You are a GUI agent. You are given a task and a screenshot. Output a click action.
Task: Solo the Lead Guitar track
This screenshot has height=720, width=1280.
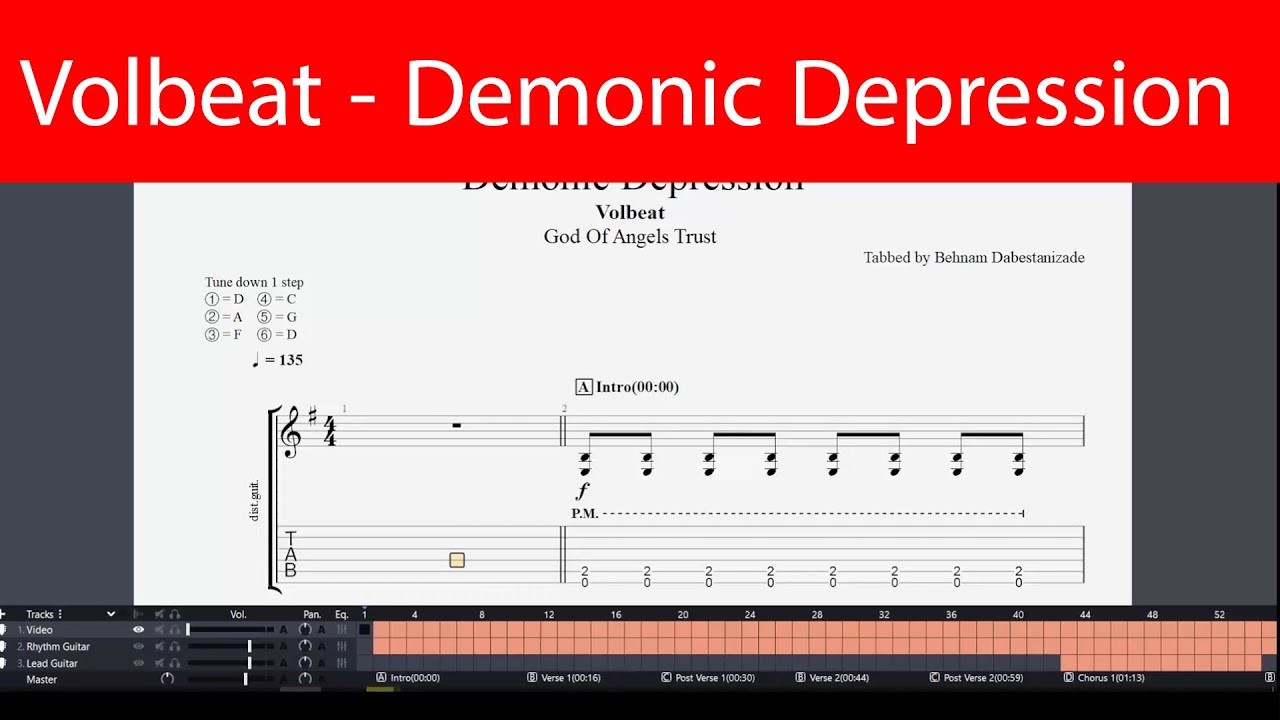(x=175, y=663)
